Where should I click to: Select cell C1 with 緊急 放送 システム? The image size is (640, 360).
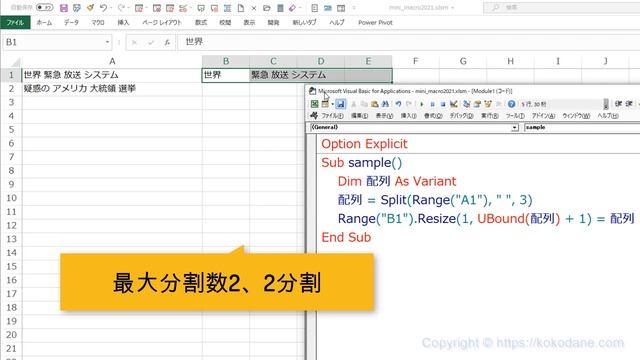pos(273,75)
